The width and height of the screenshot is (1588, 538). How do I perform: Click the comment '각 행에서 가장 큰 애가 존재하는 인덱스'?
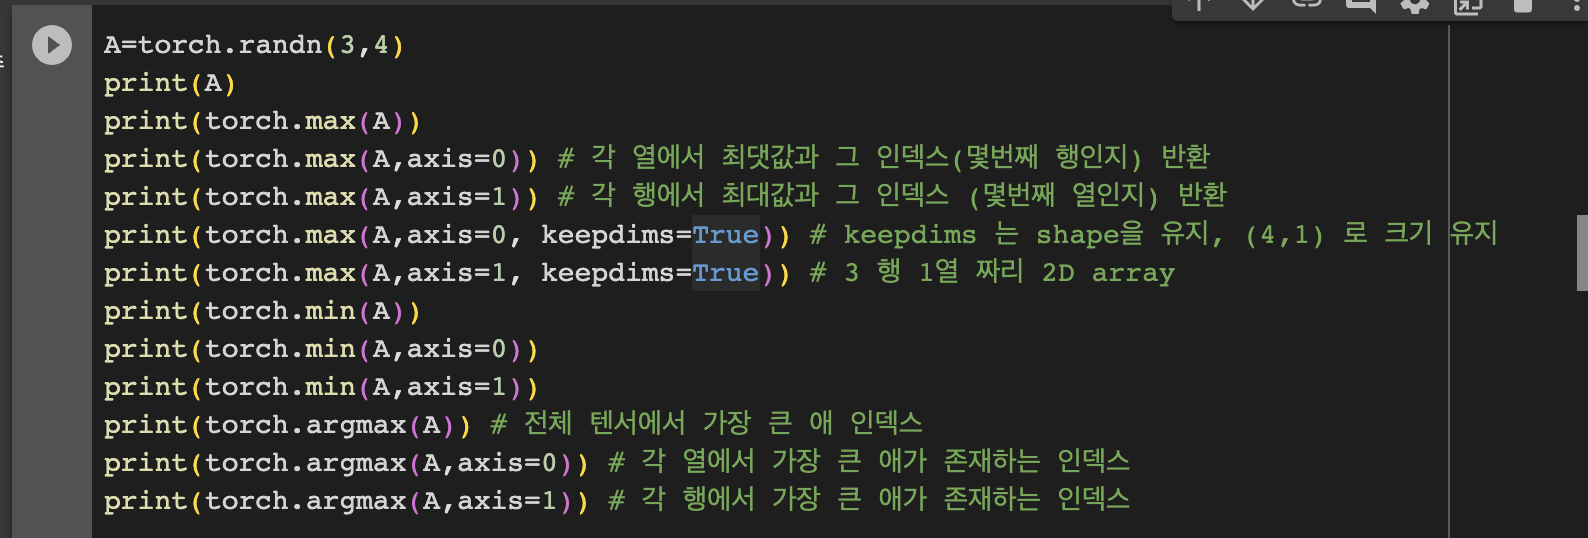pos(869,500)
